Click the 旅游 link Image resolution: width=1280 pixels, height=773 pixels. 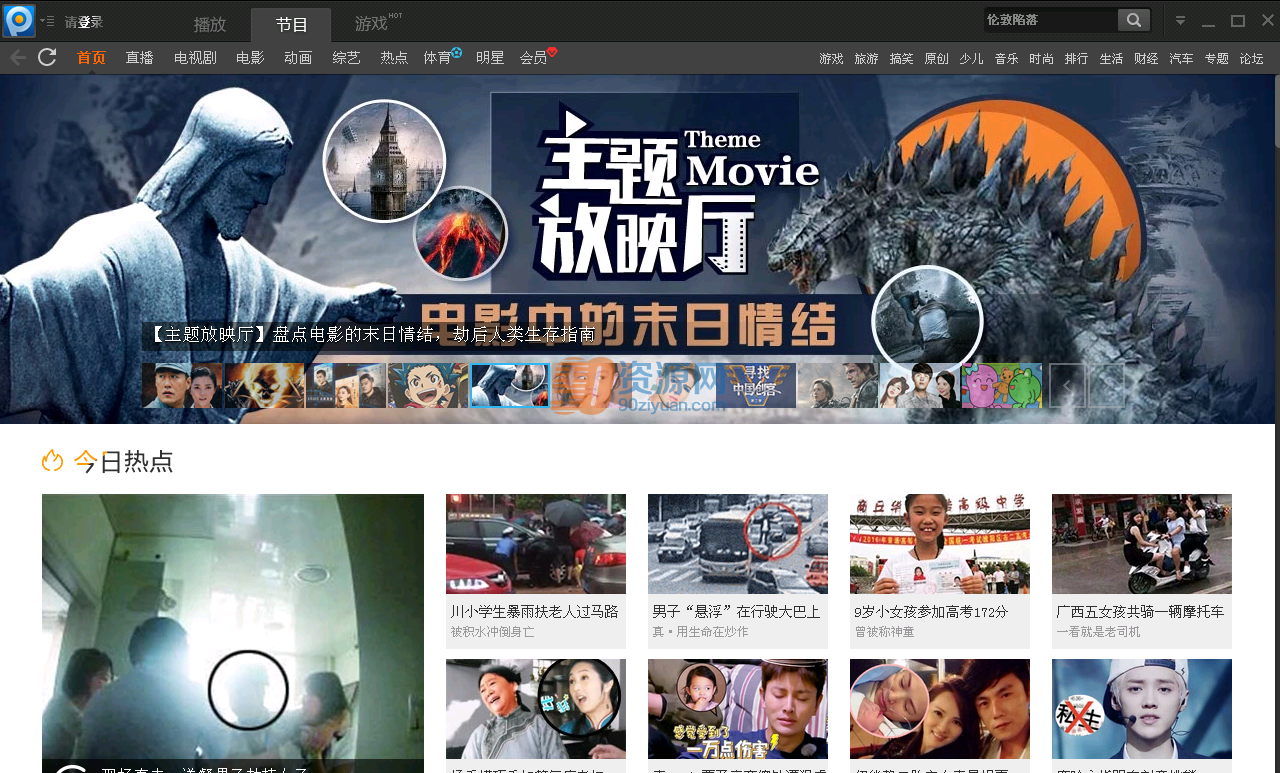pos(866,59)
